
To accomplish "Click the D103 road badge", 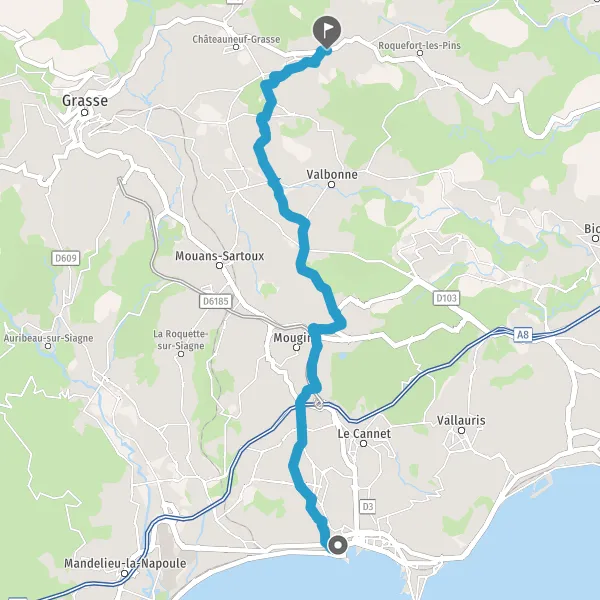I will point(447,298).
